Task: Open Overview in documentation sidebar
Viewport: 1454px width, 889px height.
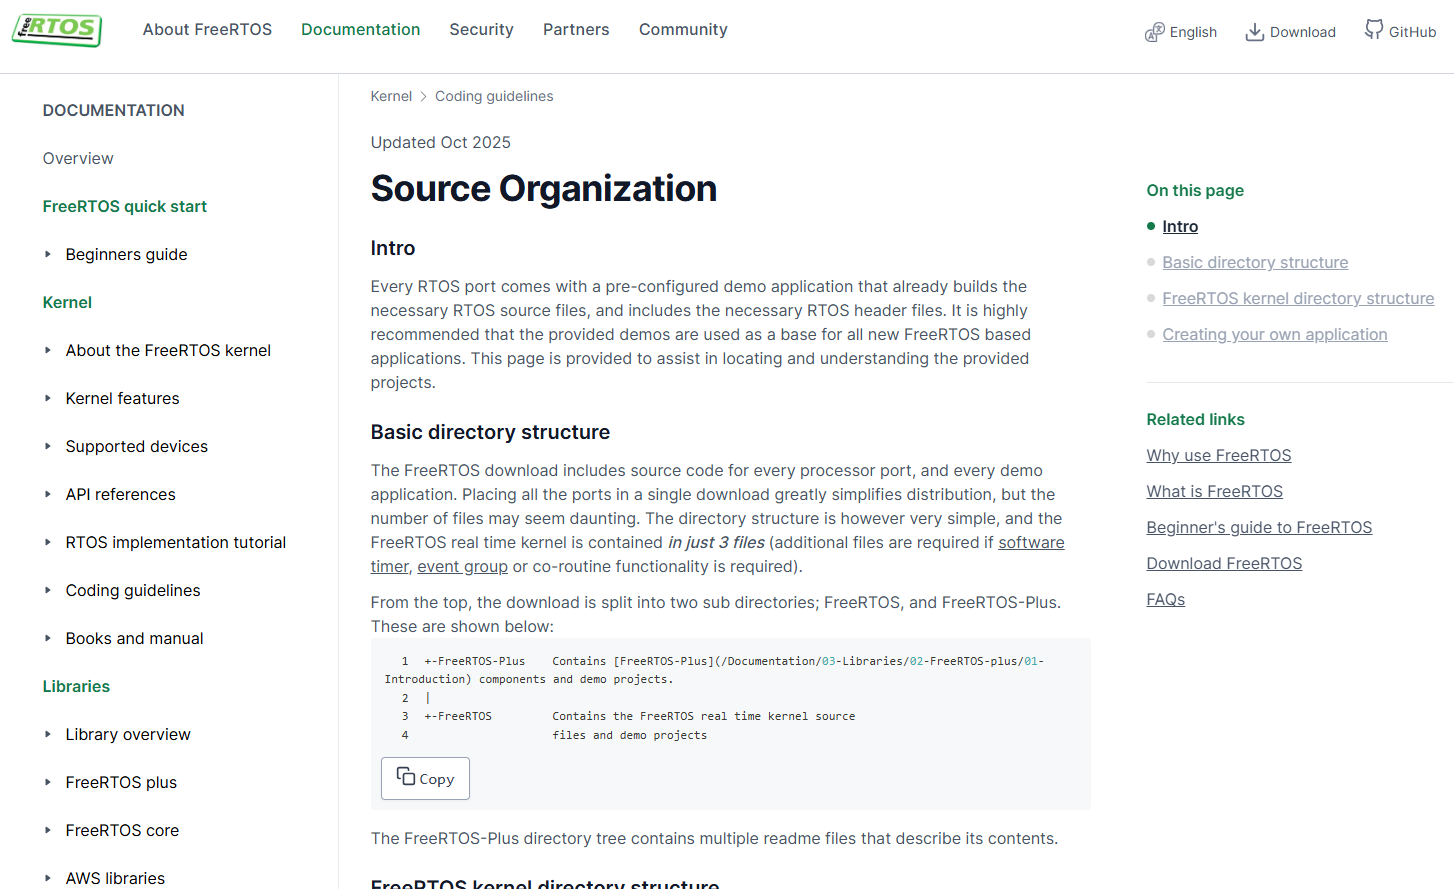Action: [78, 158]
